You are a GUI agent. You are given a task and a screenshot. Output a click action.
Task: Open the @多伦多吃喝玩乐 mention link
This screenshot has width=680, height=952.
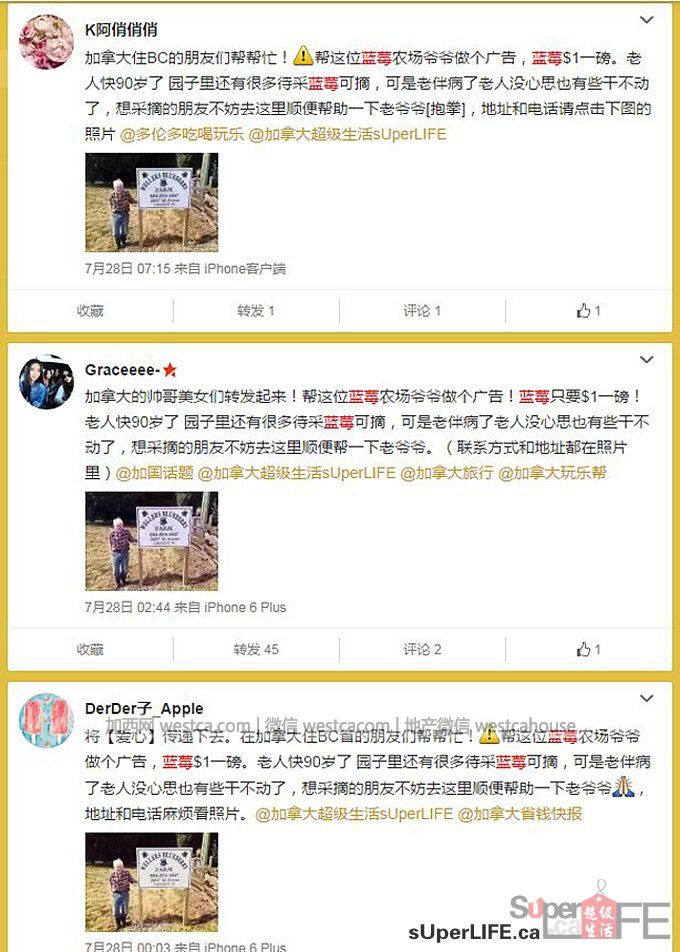pyautogui.click(x=182, y=134)
